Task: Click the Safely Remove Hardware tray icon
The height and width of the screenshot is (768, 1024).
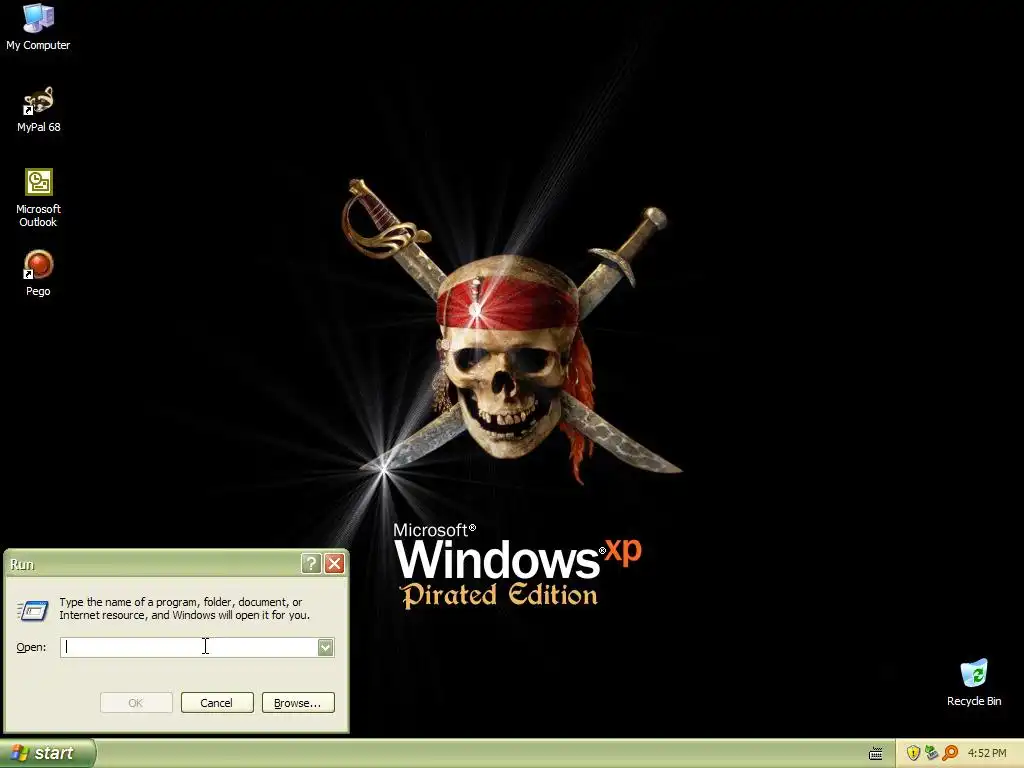Action: tap(931, 753)
